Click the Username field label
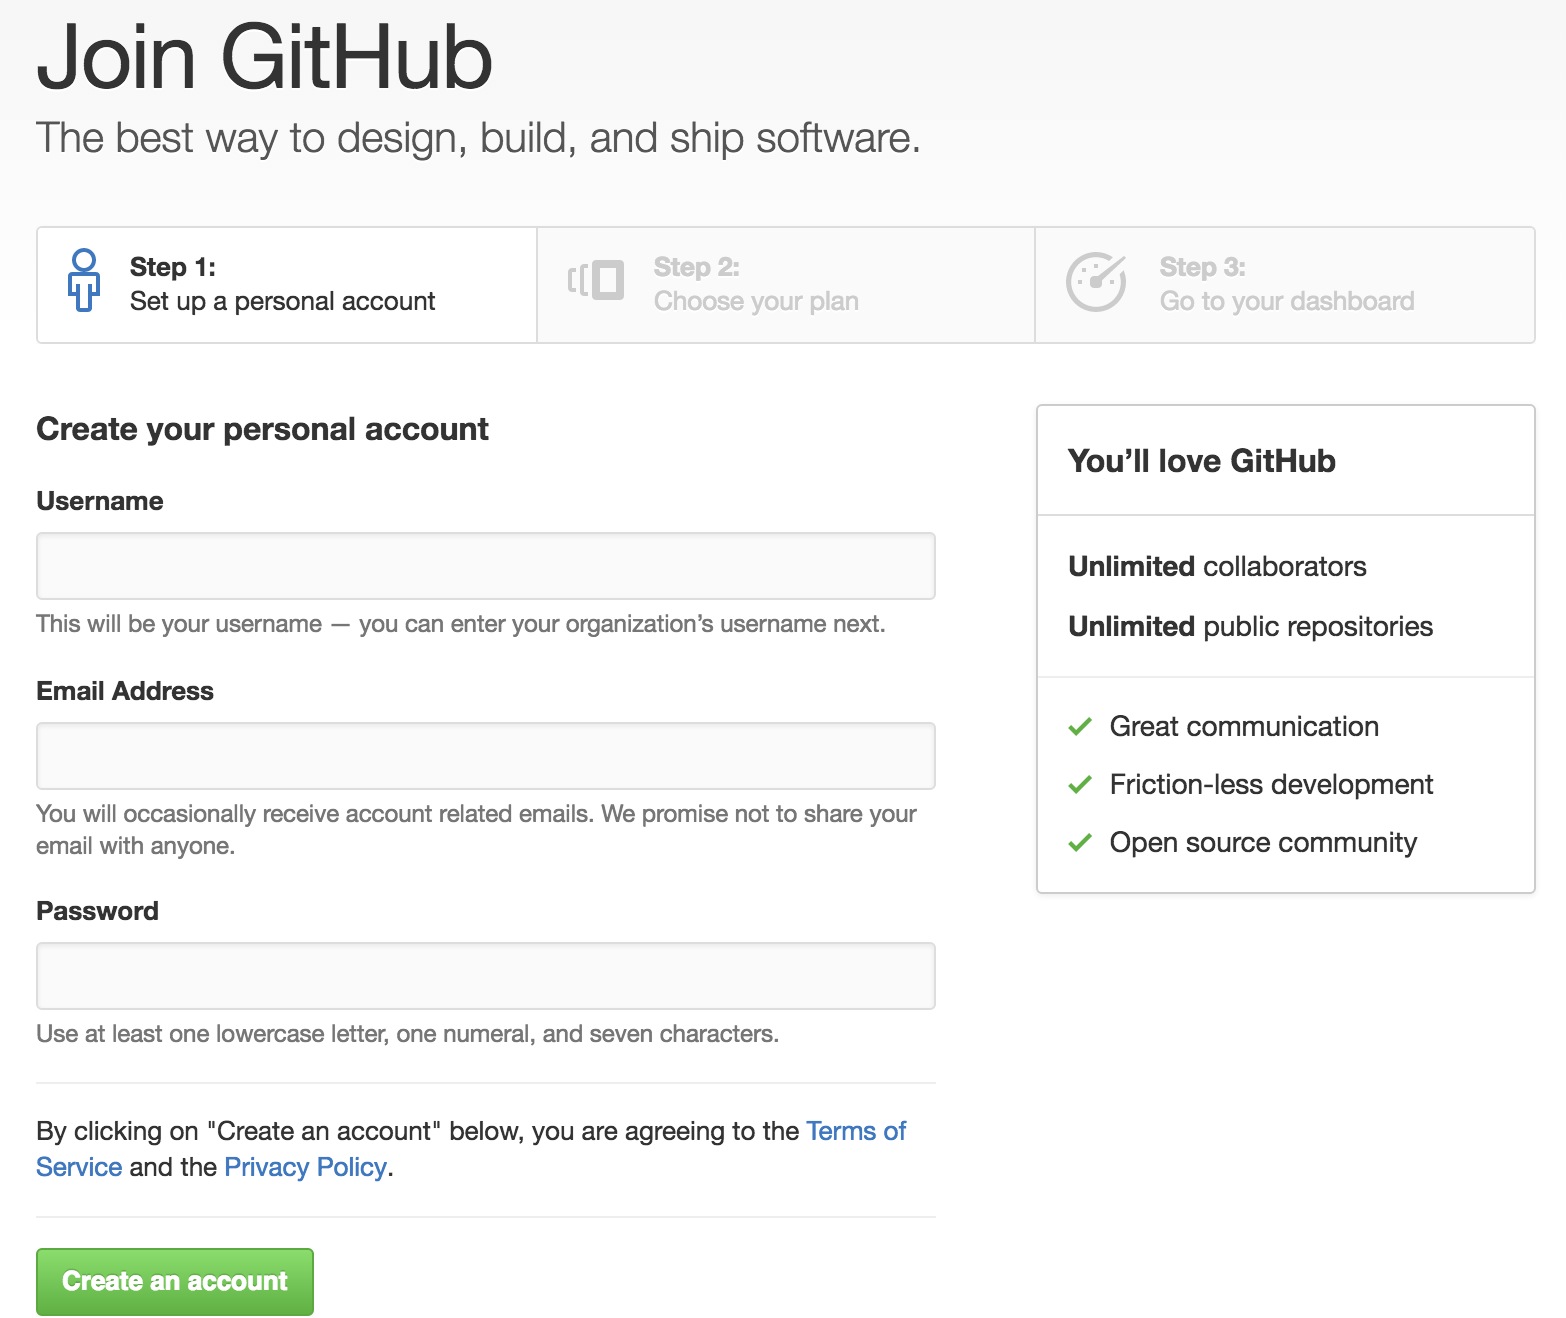The image size is (1566, 1318). coord(100,501)
